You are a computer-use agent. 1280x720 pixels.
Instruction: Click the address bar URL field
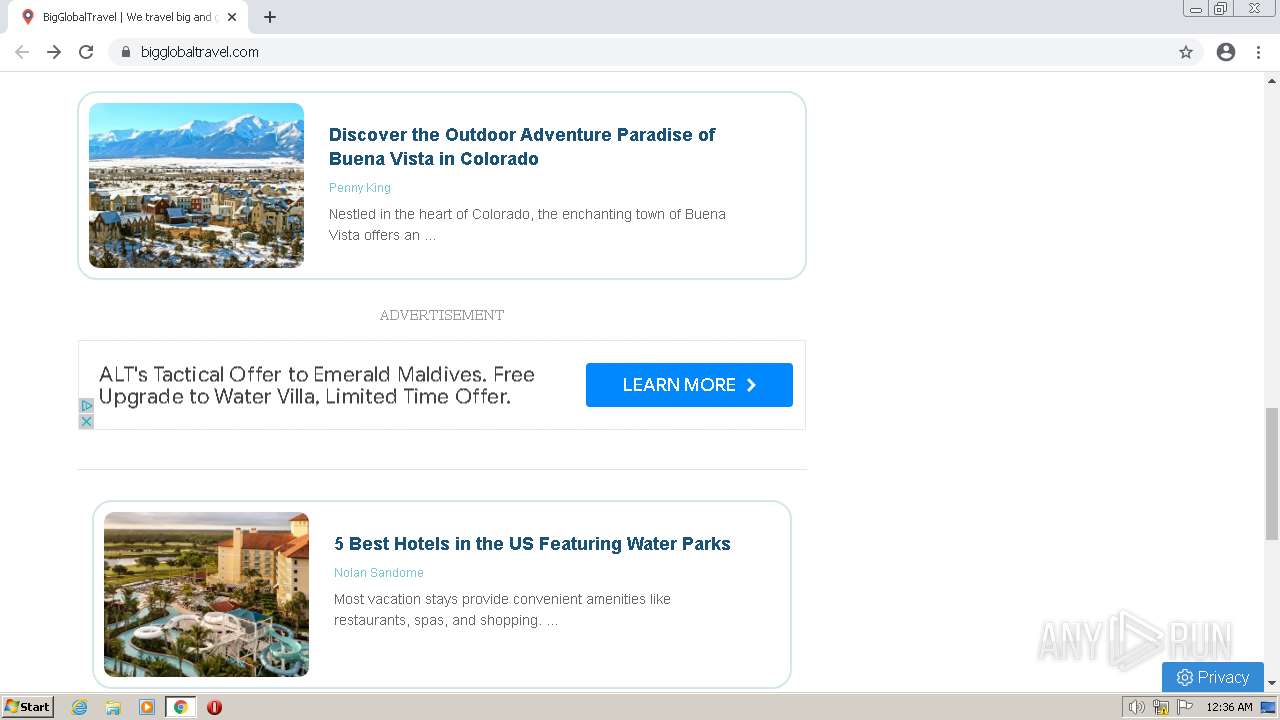pyautogui.click(x=655, y=52)
